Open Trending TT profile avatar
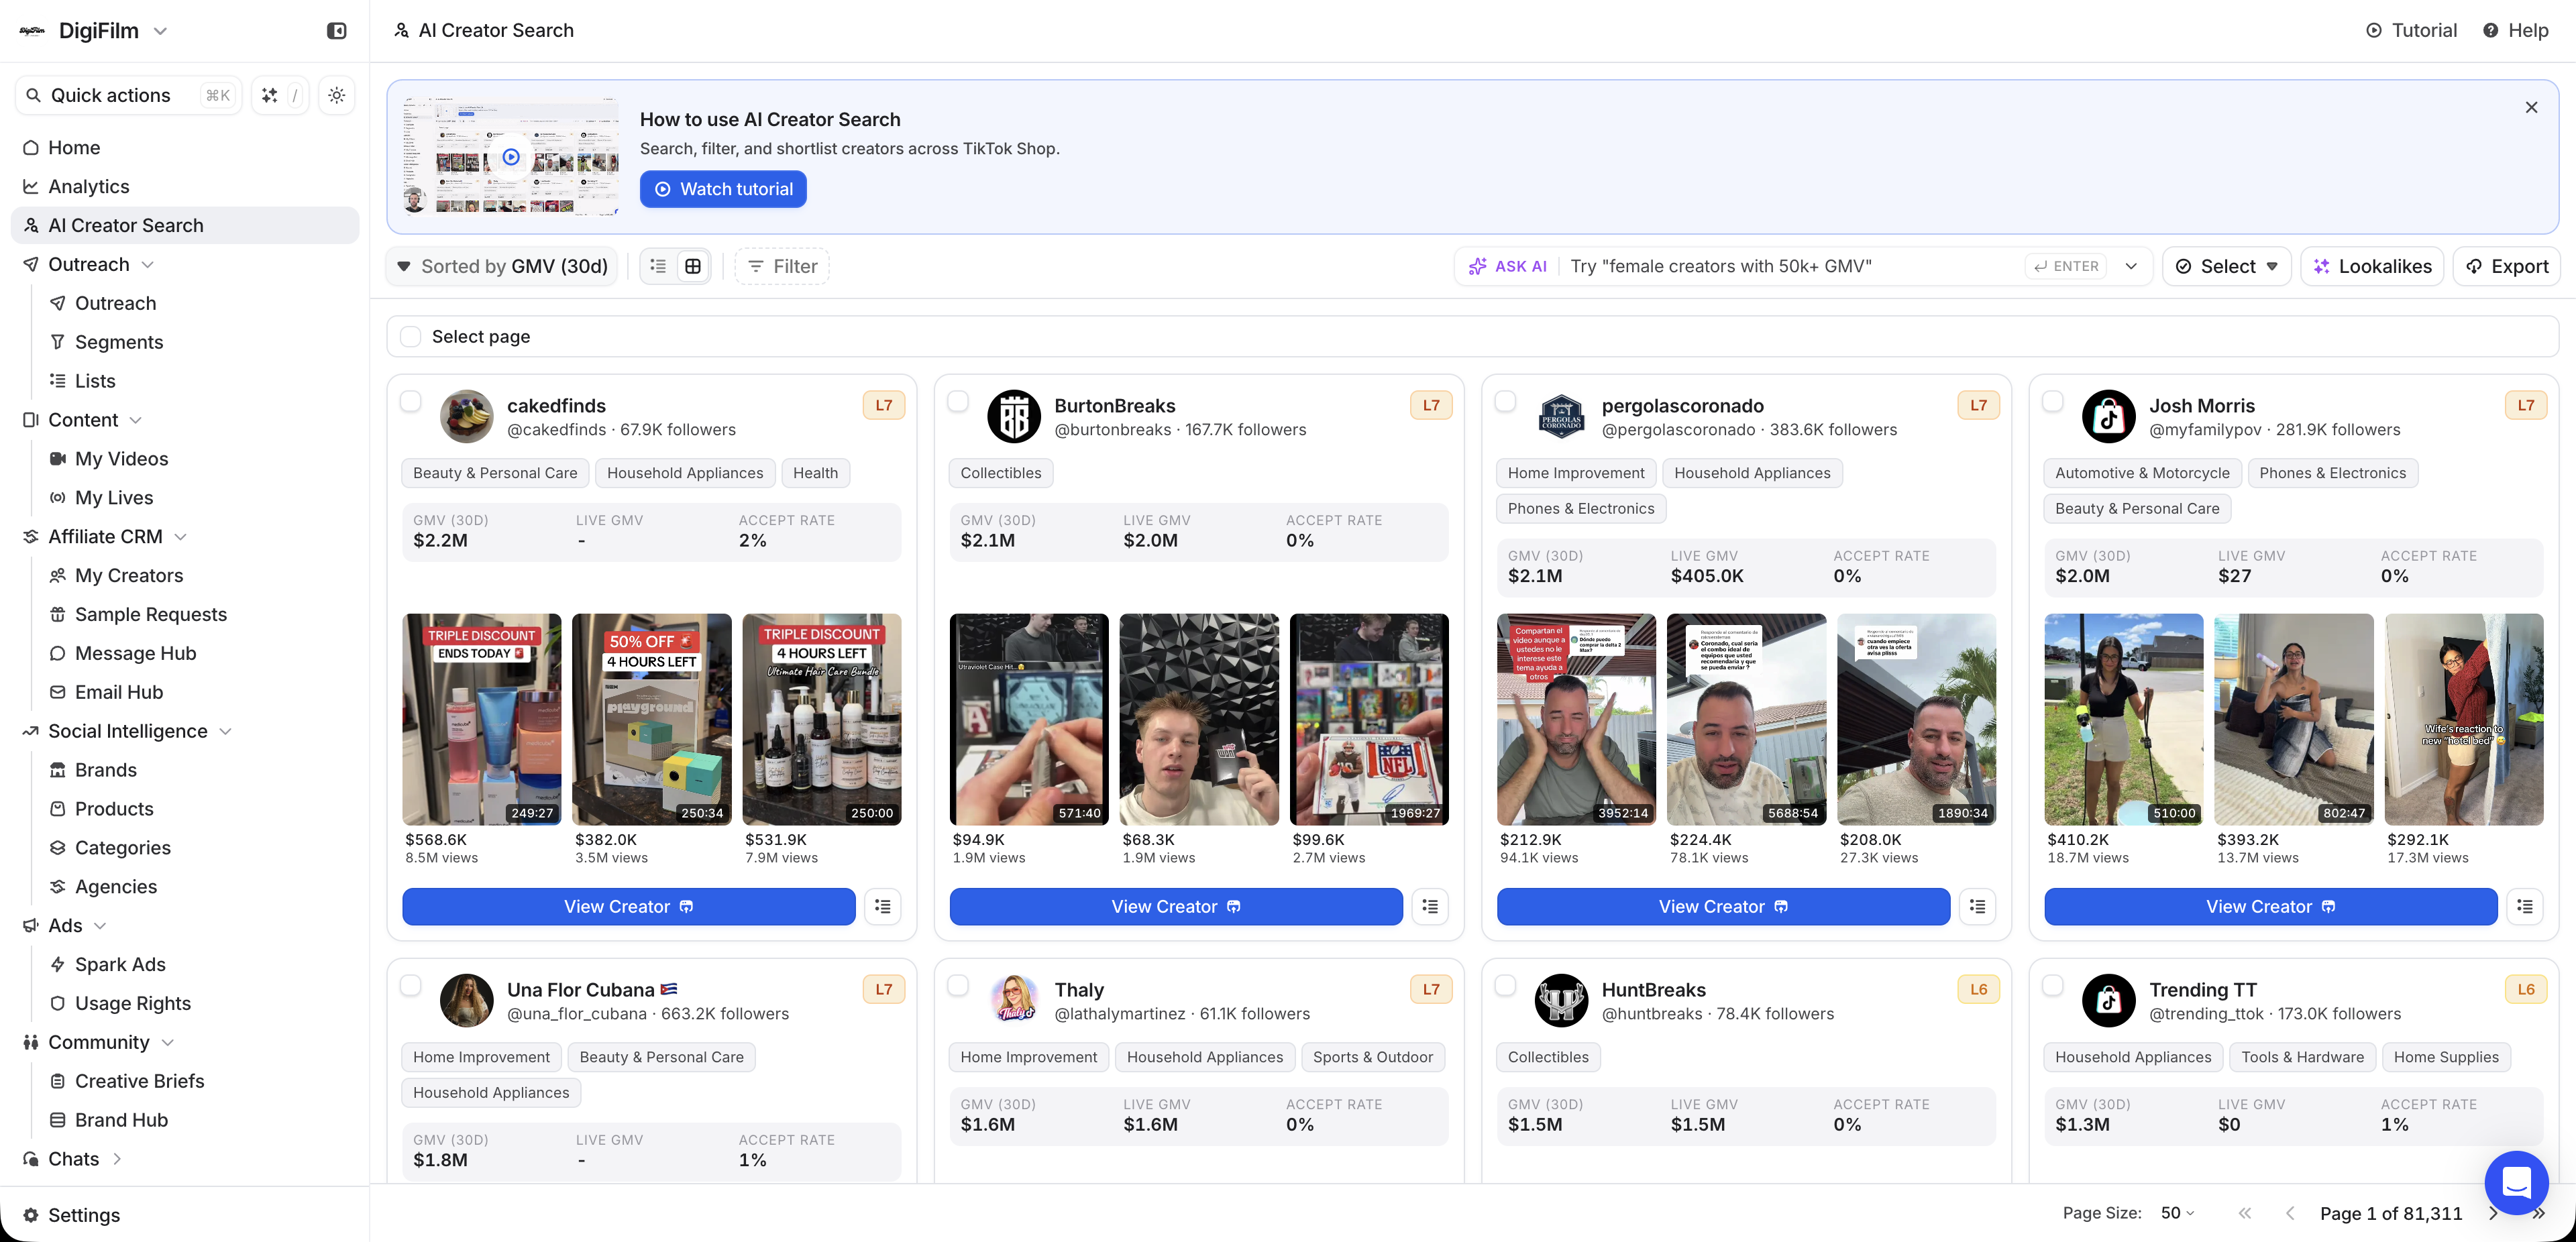The image size is (2576, 1242). coord(2109,1000)
